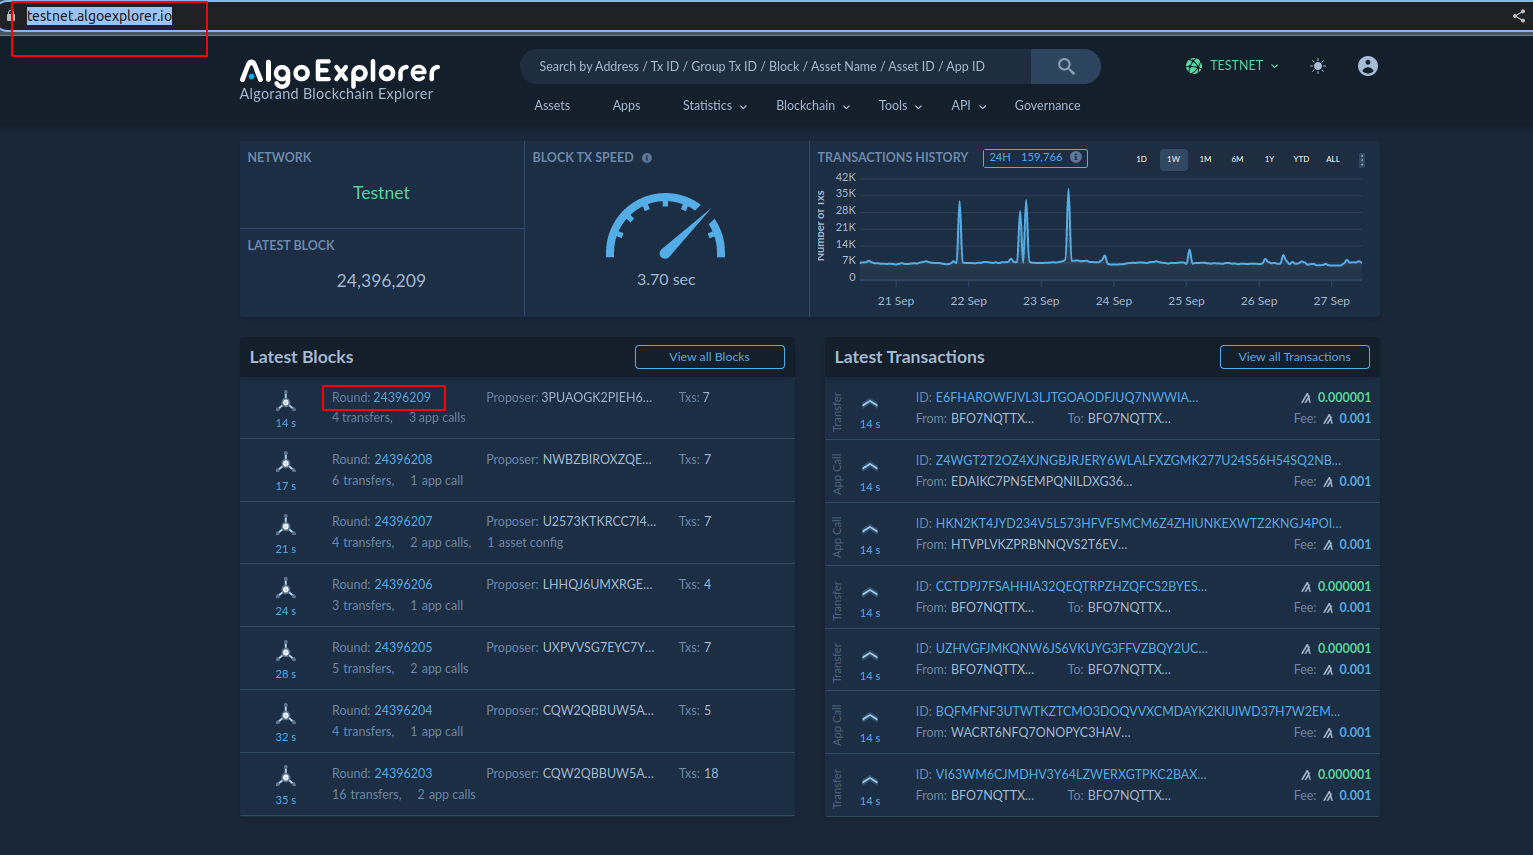The image size is (1533, 855).
Task: Click the arrow icon of transaction CCTDPJ7FSAHHIA
Action: [x=870, y=593]
